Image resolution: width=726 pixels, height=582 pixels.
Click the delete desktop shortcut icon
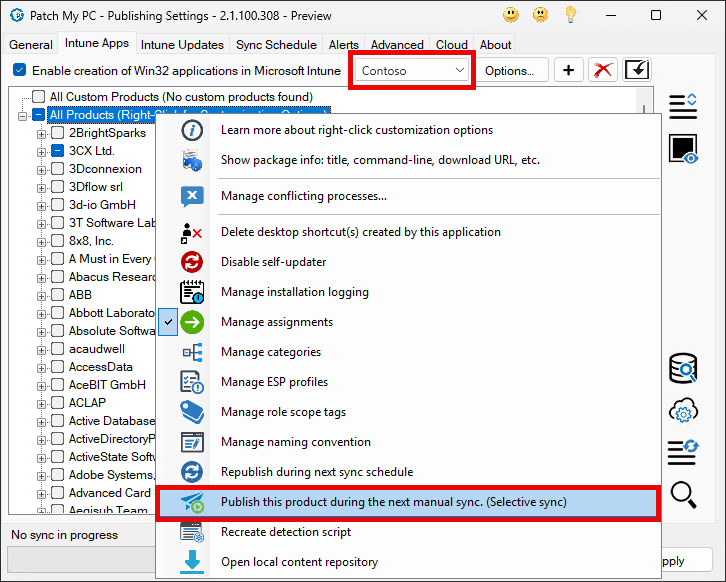[x=191, y=233]
